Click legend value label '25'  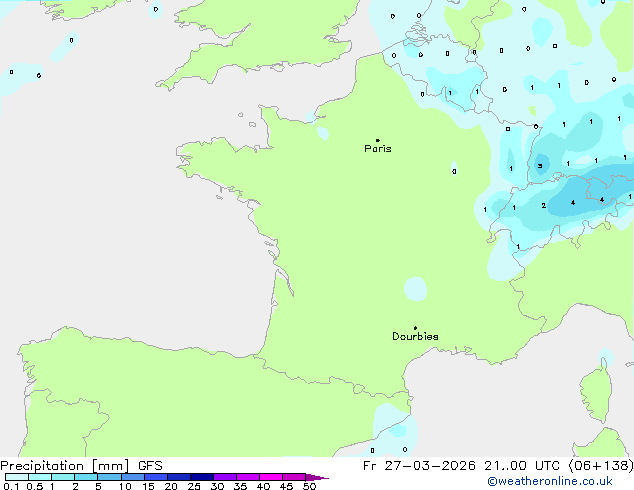(x=194, y=486)
